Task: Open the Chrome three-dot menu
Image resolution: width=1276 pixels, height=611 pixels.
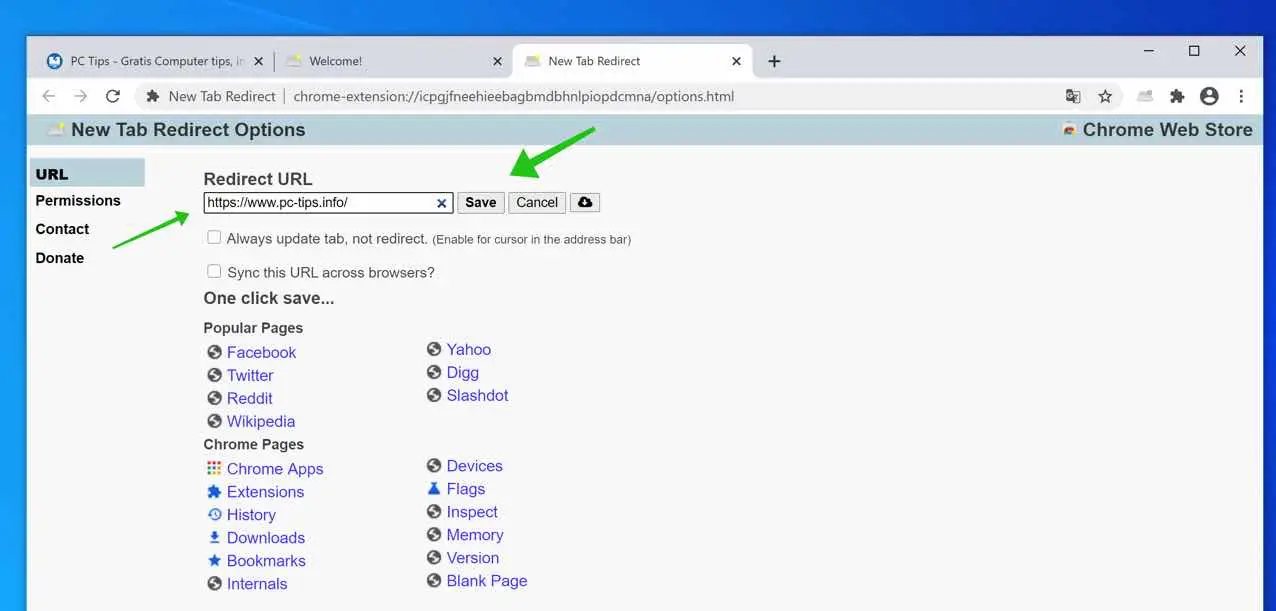Action: (1241, 96)
